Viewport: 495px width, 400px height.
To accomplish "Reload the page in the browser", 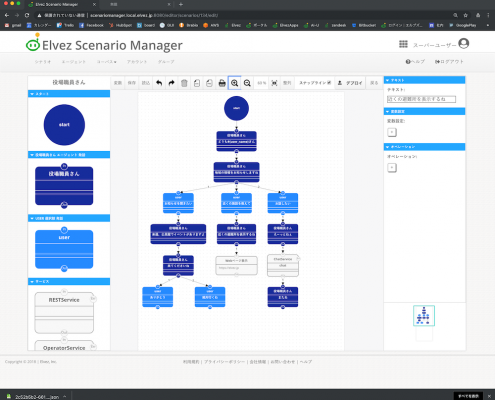I will [27, 15].
